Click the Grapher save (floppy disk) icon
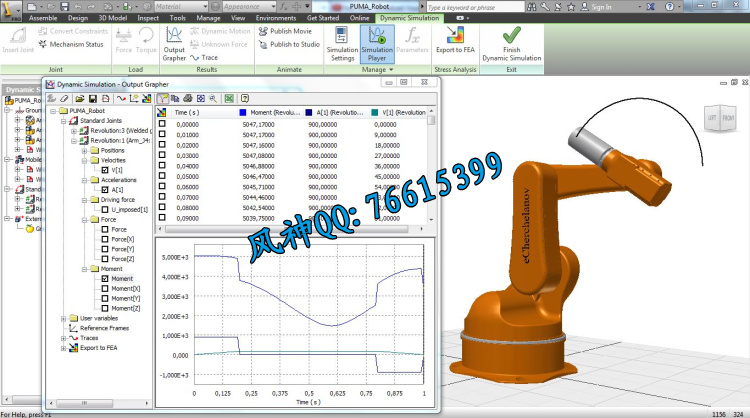 coord(93,99)
